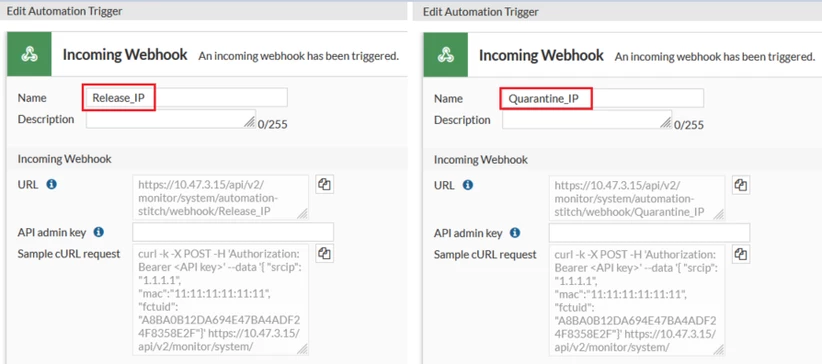Image resolution: width=822 pixels, height=364 pixels.
Task: Show URL info tooltip in Quarantine_IP panel
Action: (x=468, y=185)
